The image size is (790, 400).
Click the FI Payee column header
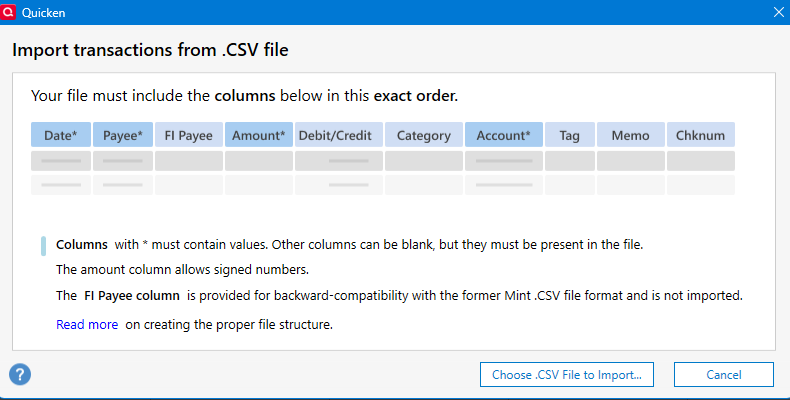pos(189,135)
